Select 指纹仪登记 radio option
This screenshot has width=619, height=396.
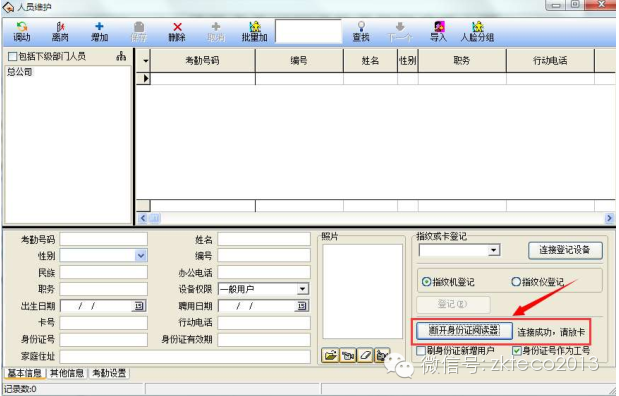click(516, 282)
